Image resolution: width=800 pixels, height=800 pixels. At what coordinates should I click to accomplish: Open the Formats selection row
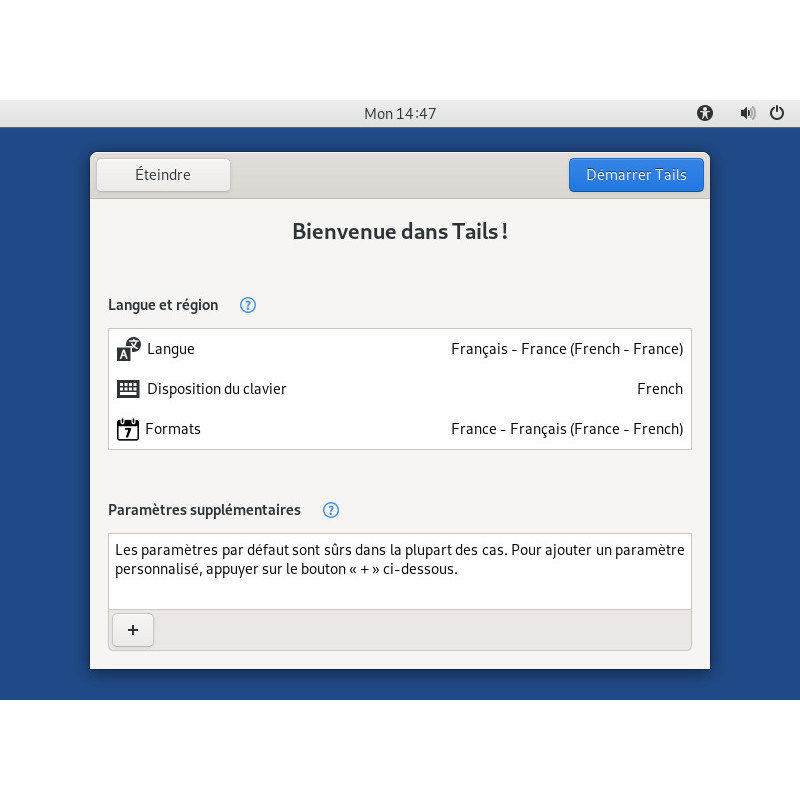click(400, 428)
